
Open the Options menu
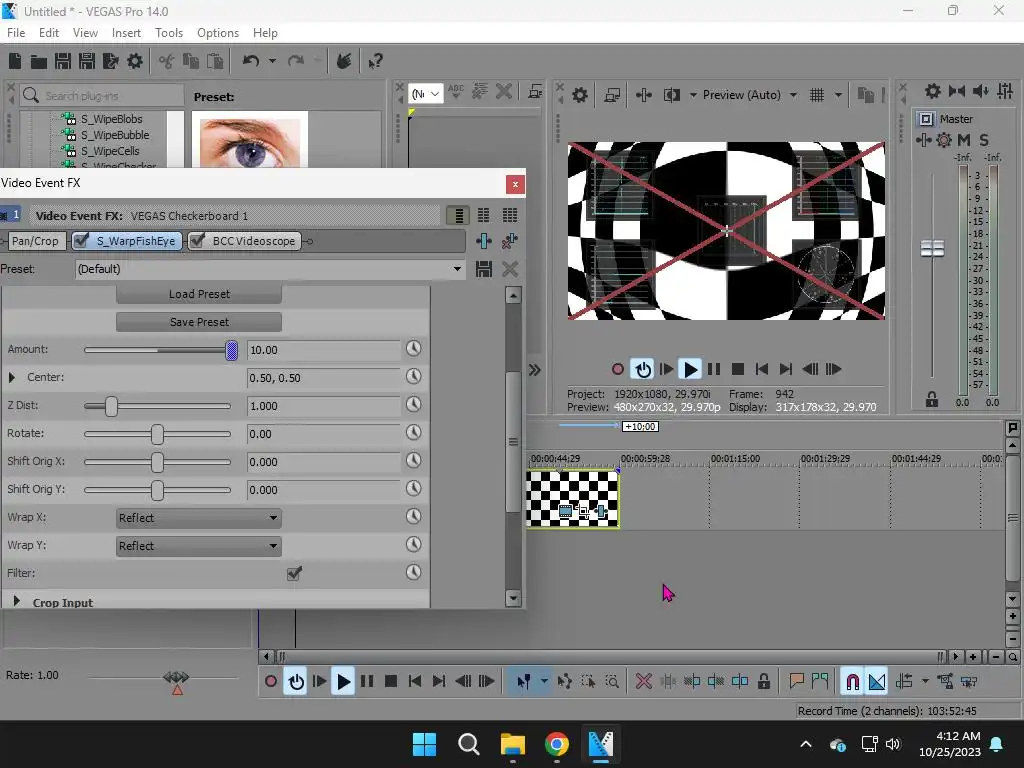click(x=217, y=33)
